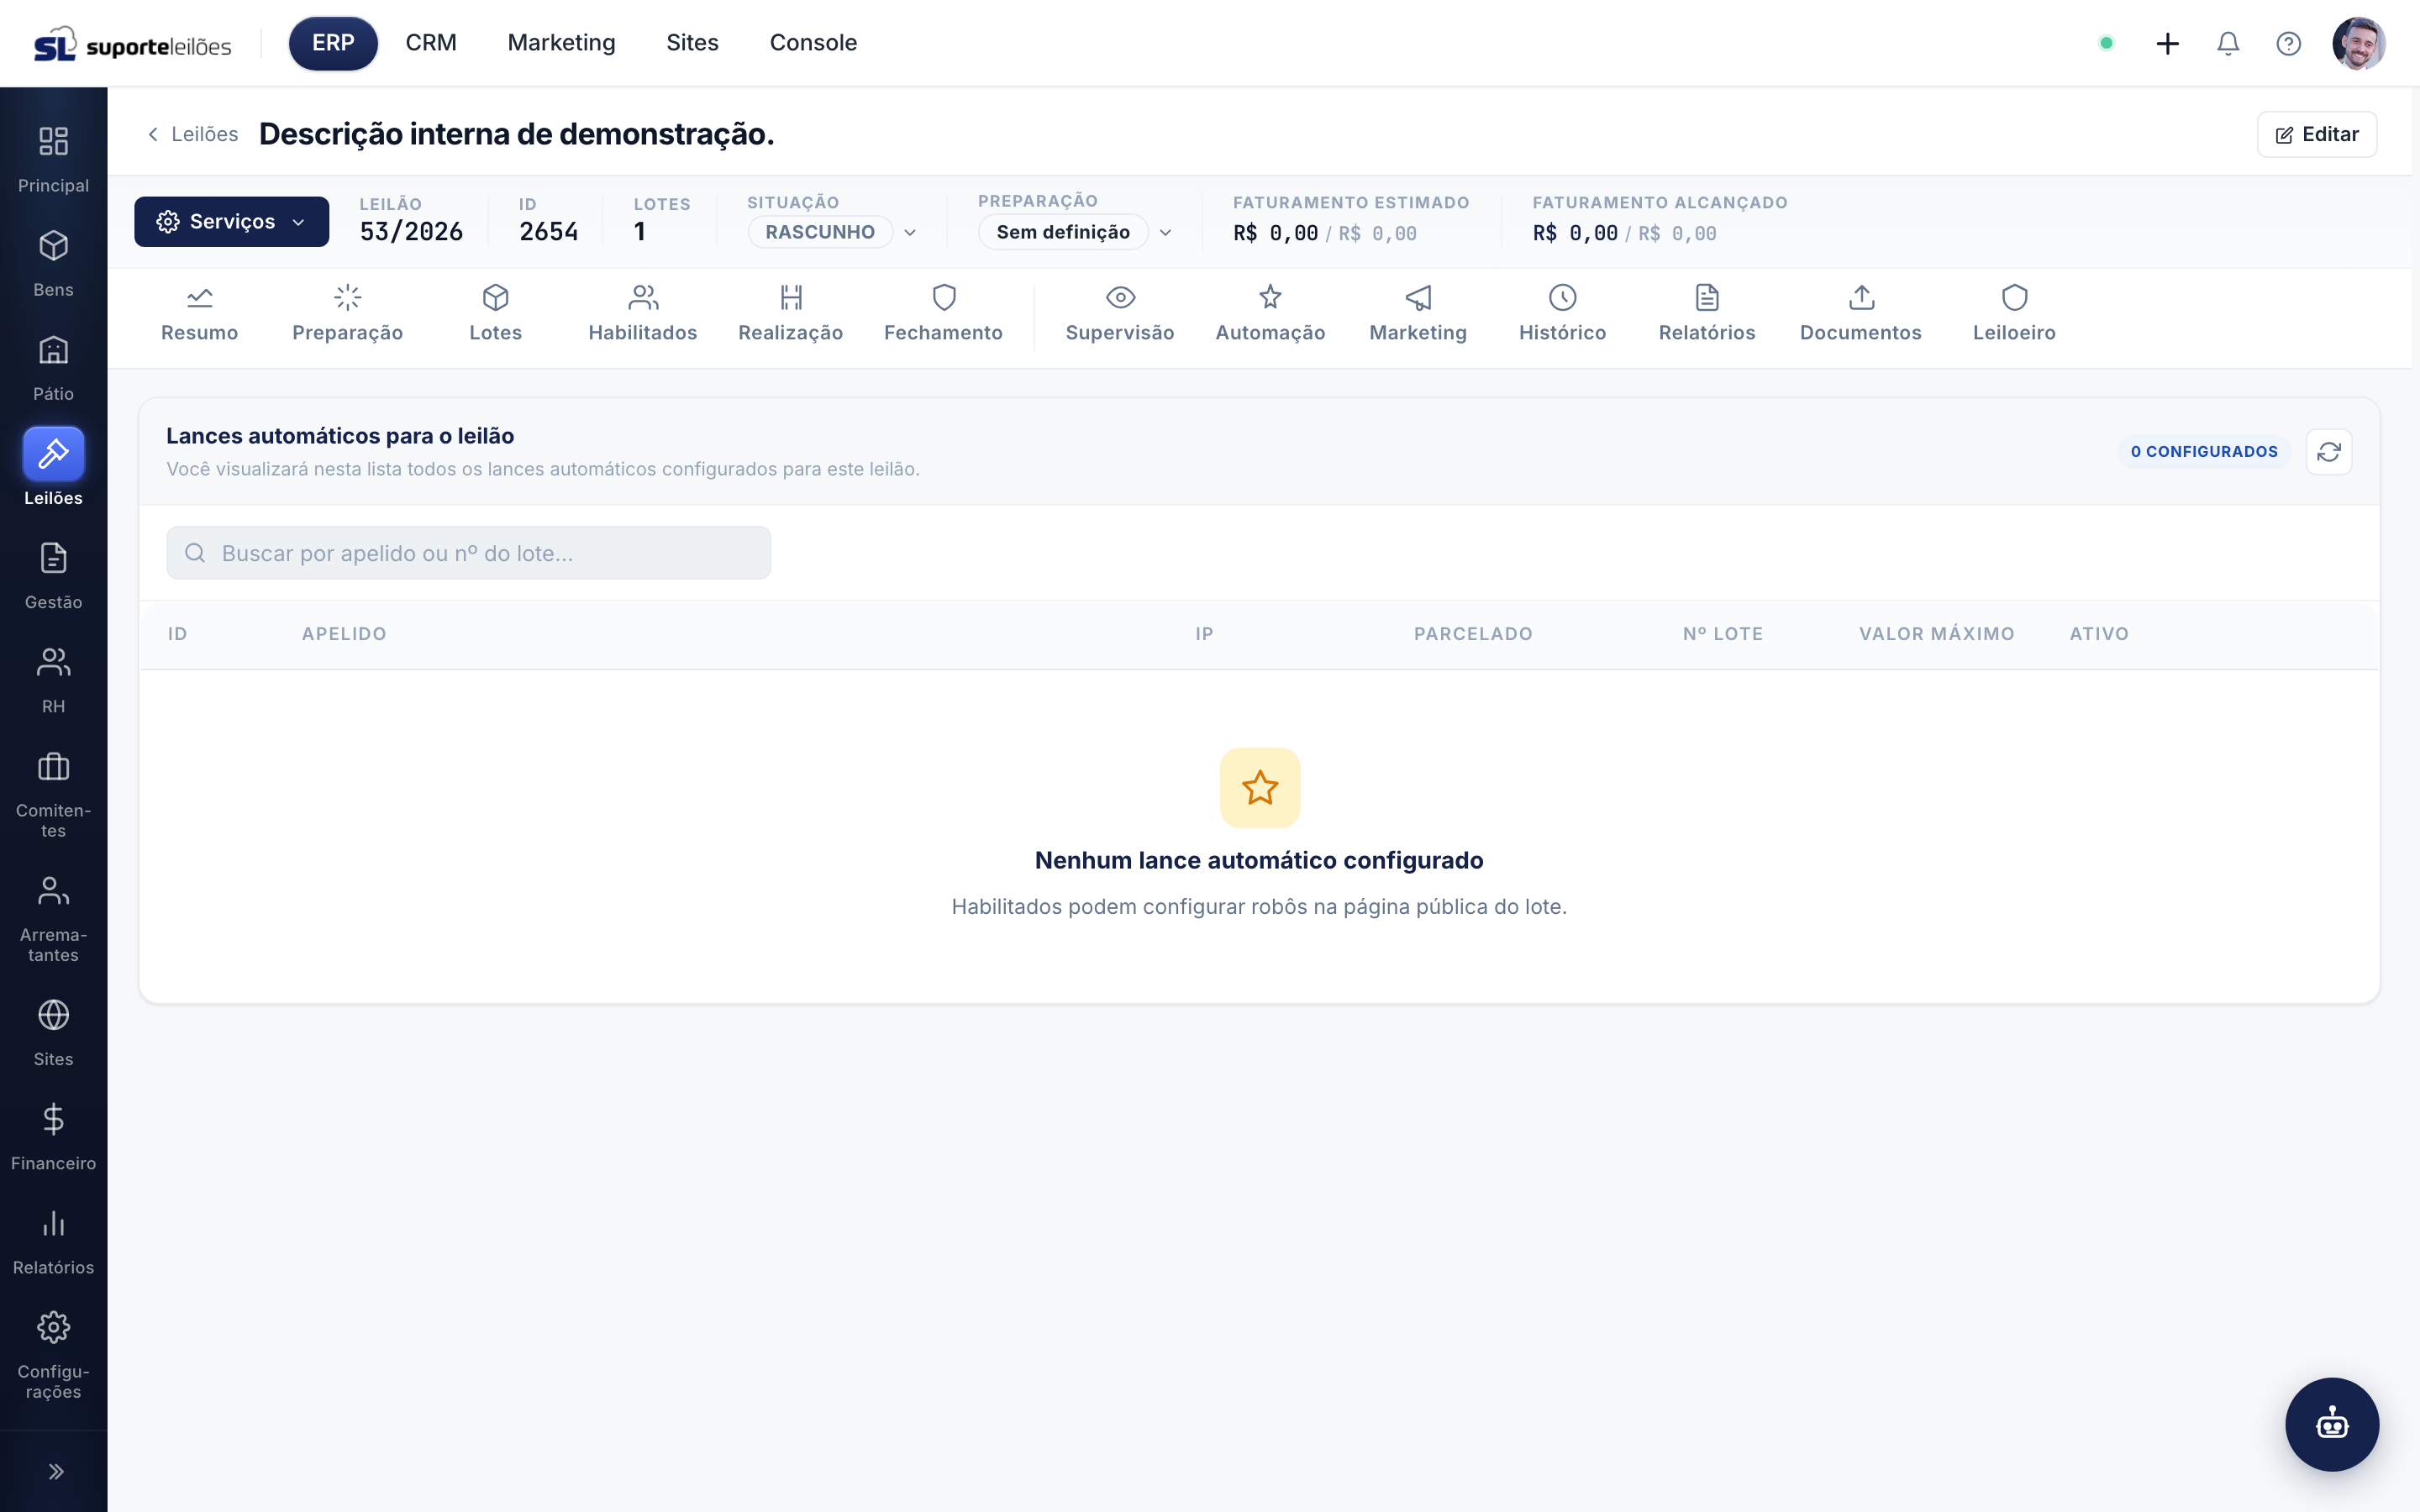Click the plus icon in top bar
The height and width of the screenshot is (1512, 2420).
[x=2167, y=43]
